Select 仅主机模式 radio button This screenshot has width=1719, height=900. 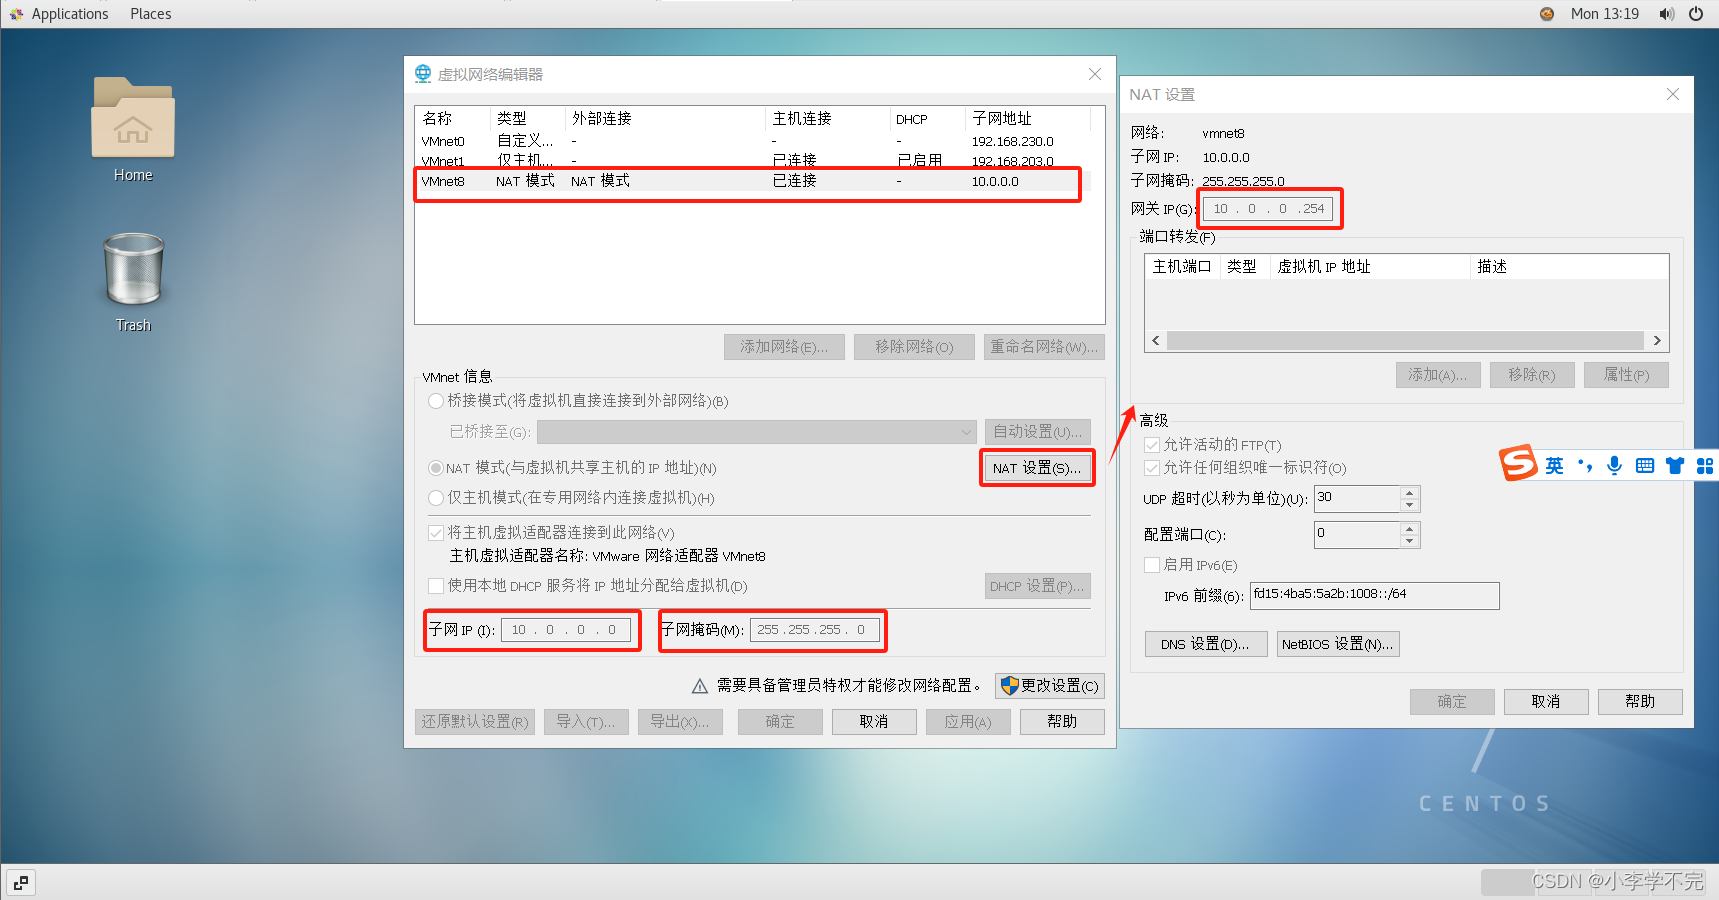coord(436,498)
